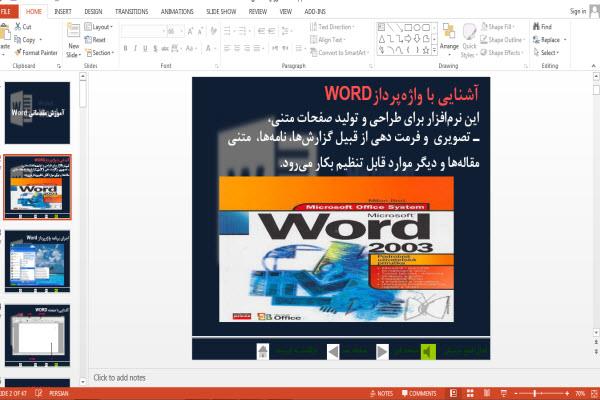
Task: Switch to the TRANSITIONS tab
Action: pos(132,12)
